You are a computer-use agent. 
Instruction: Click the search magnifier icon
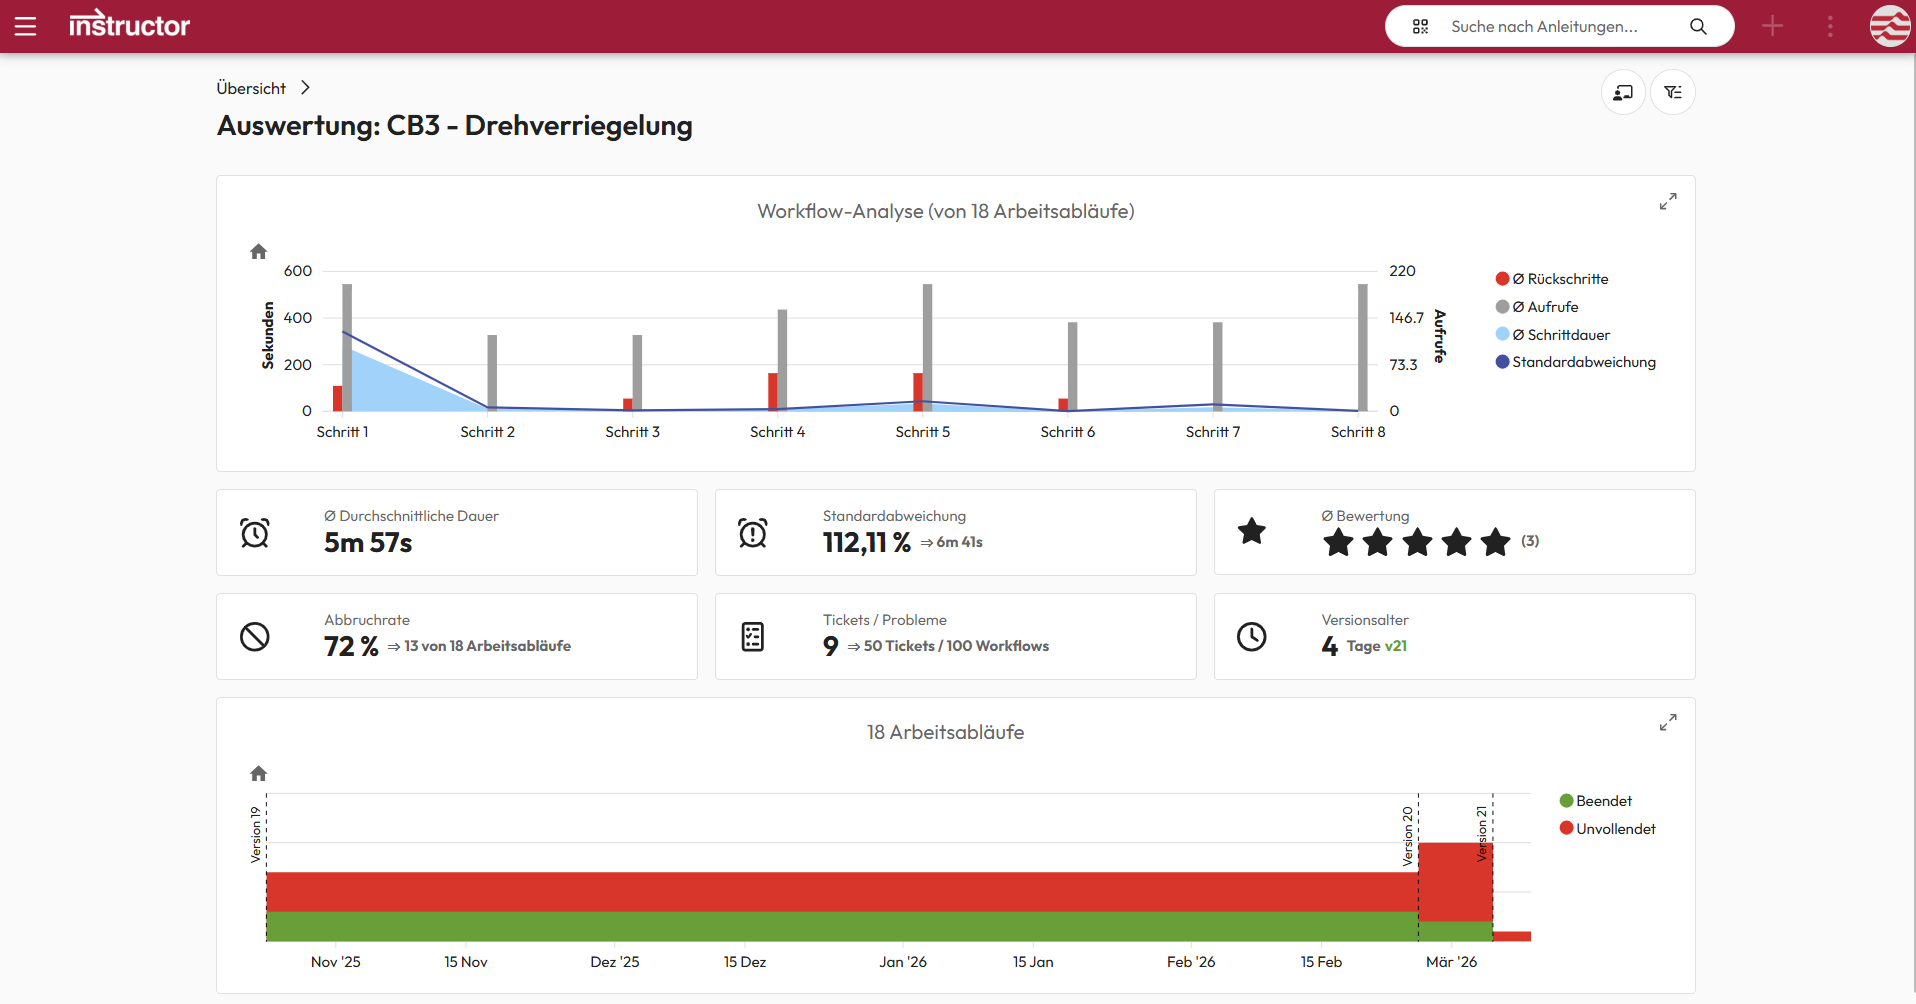[x=1698, y=27]
